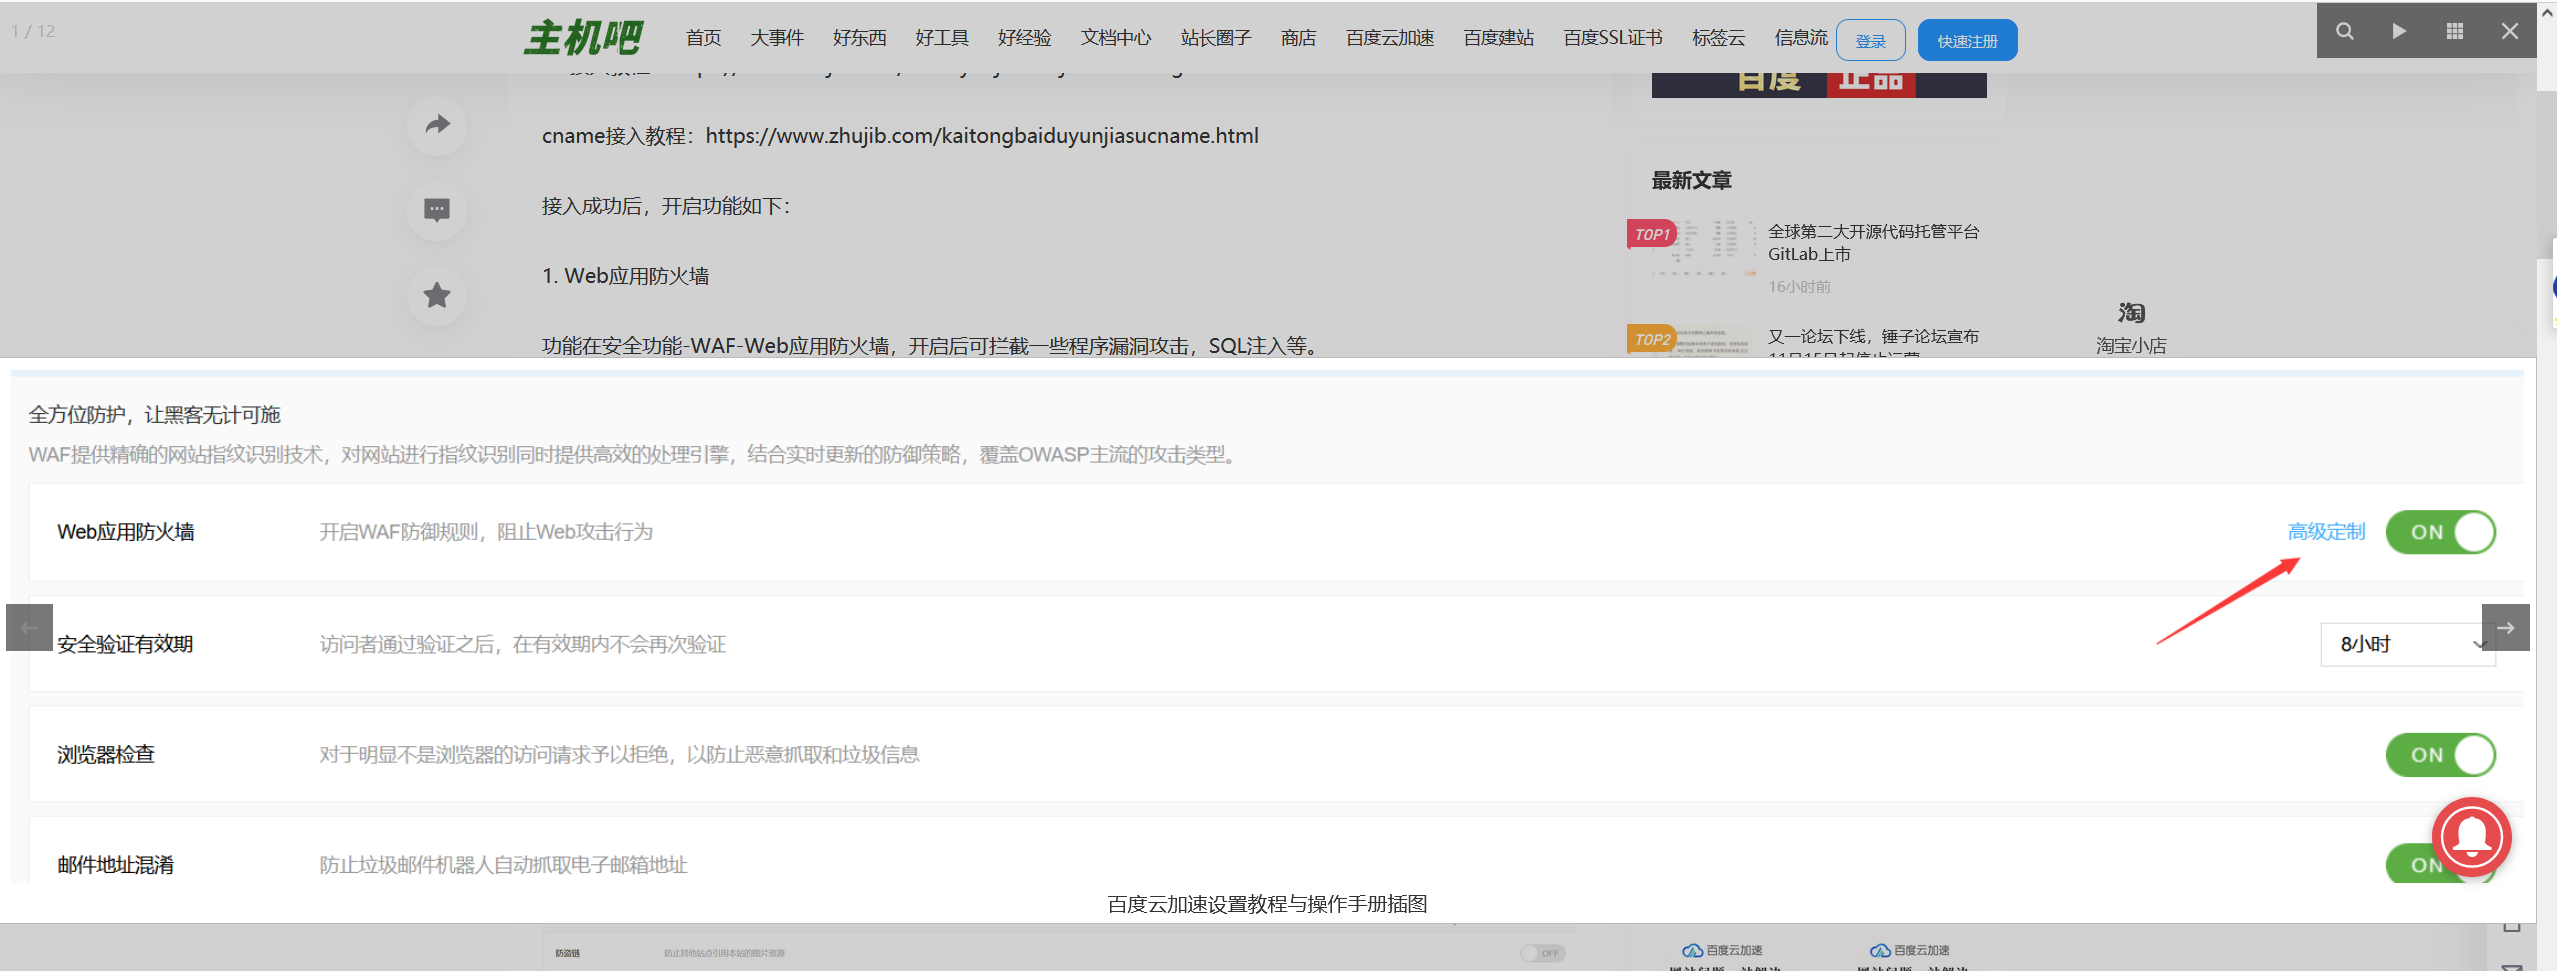
Task: Click the 主机吧 site logo
Action: [x=583, y=38]
